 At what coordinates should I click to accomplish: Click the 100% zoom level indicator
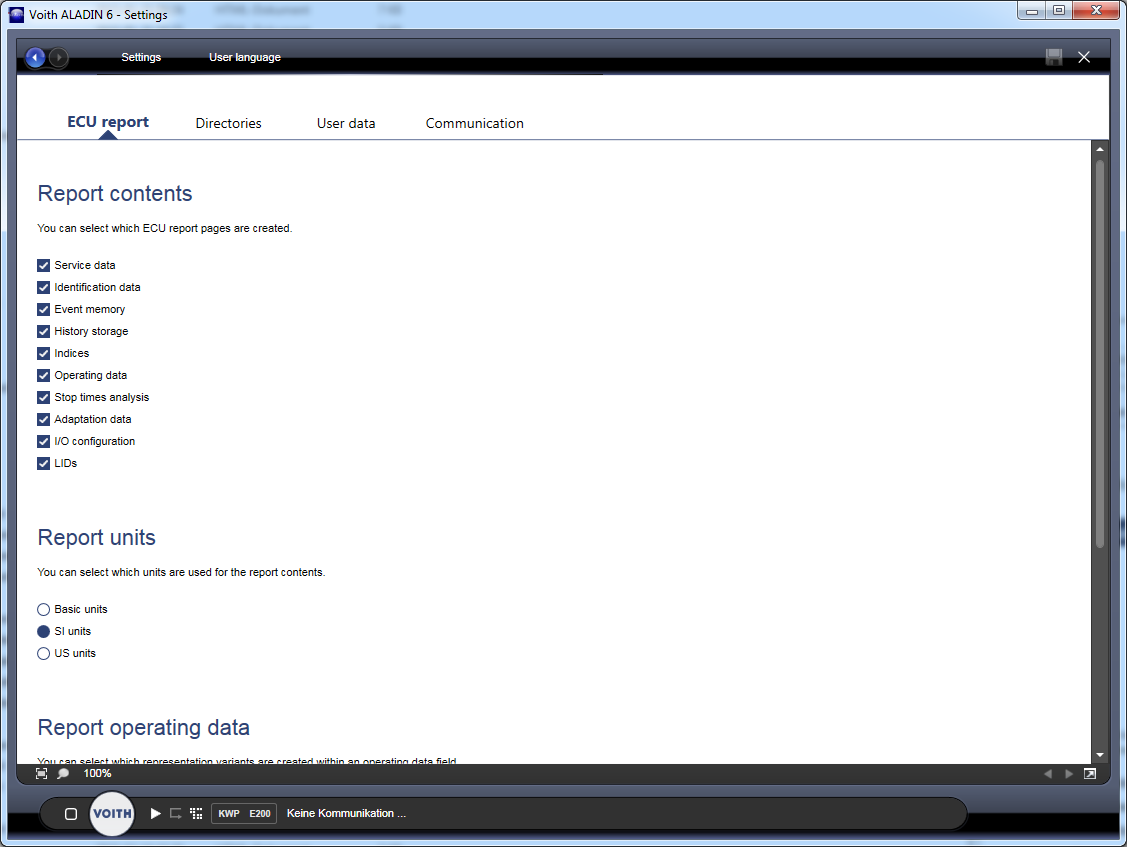[97, 774]
